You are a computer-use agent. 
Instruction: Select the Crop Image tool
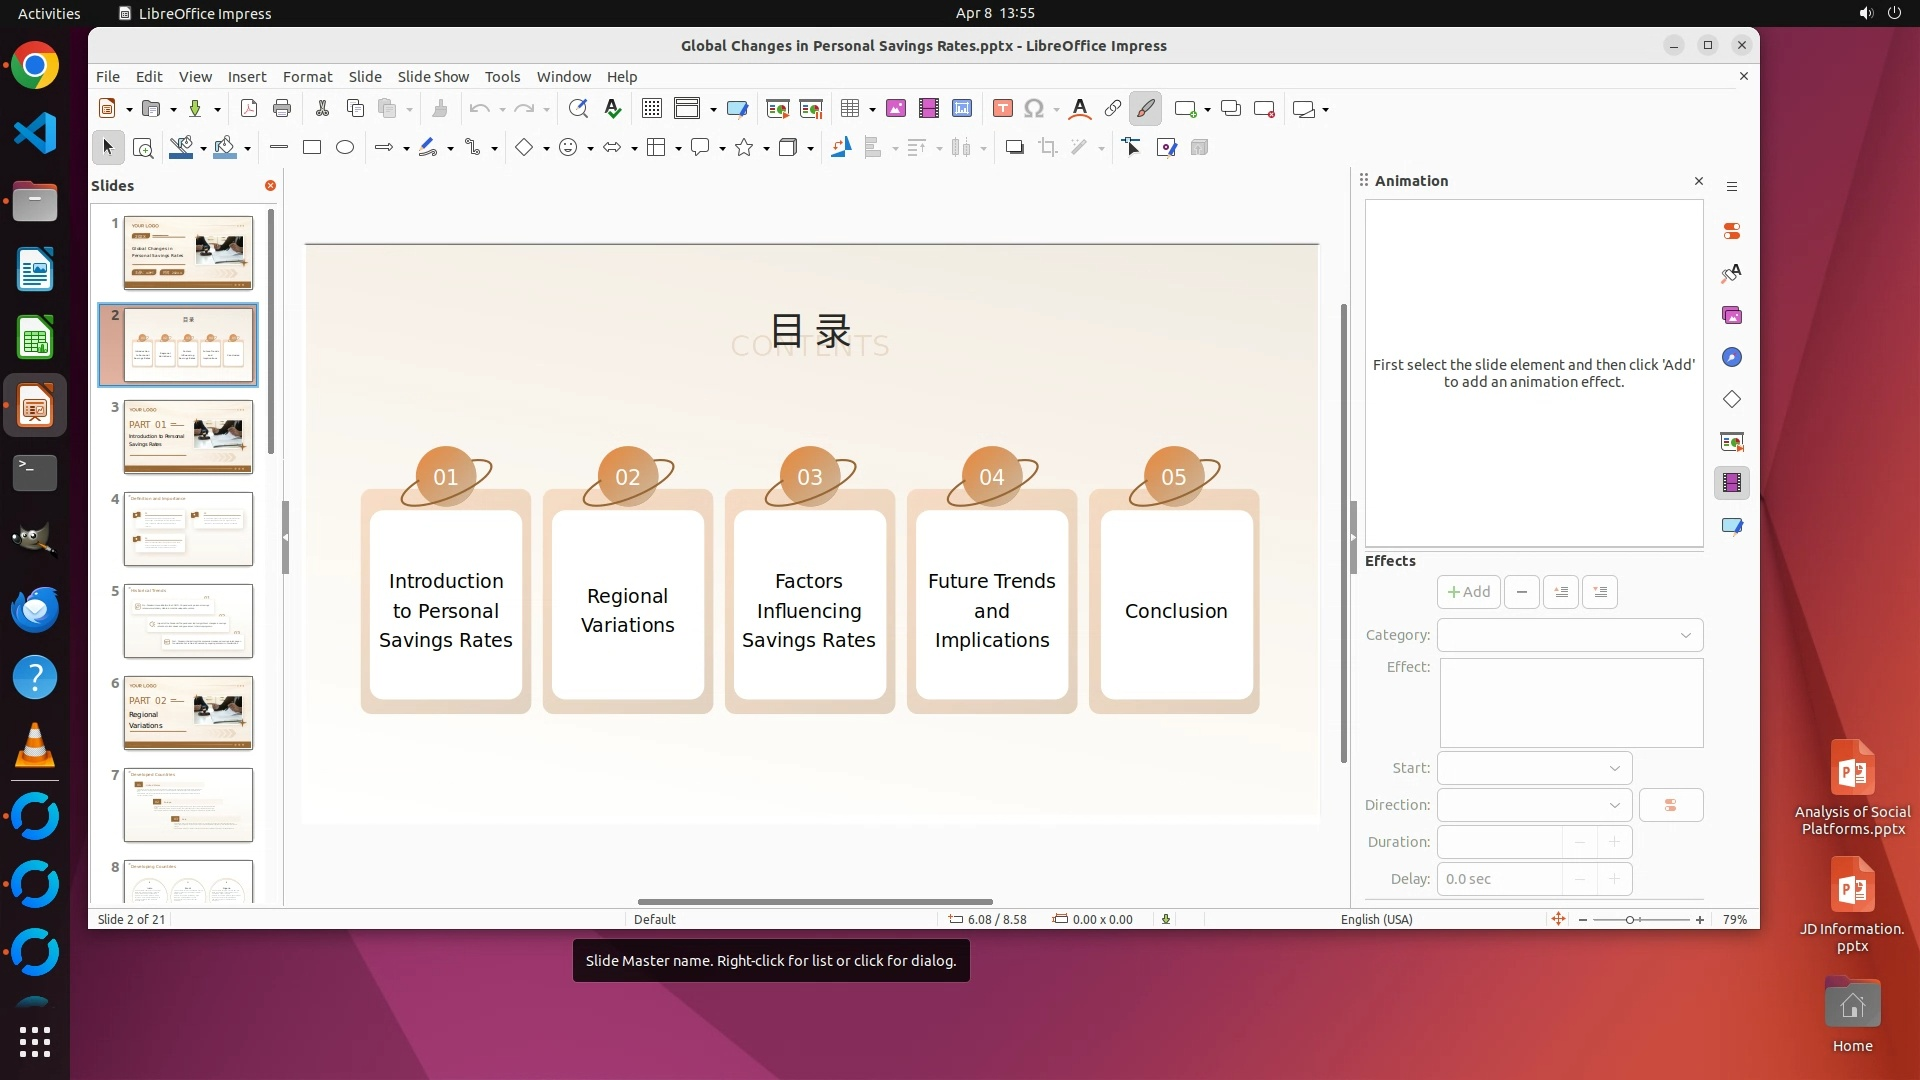[x=1047, y=148]
